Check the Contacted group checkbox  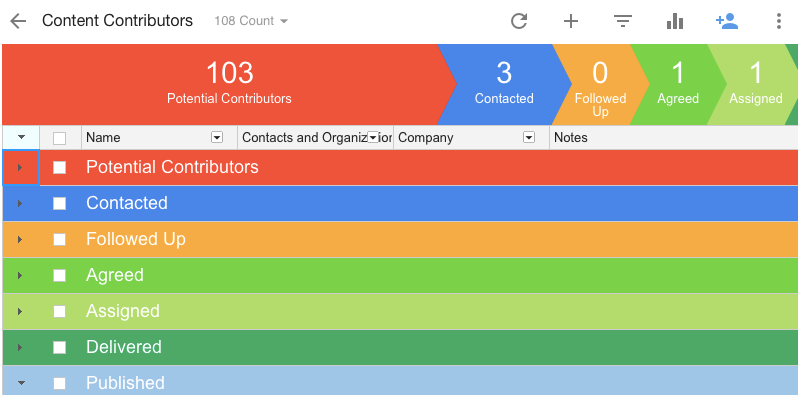[60, 204]
